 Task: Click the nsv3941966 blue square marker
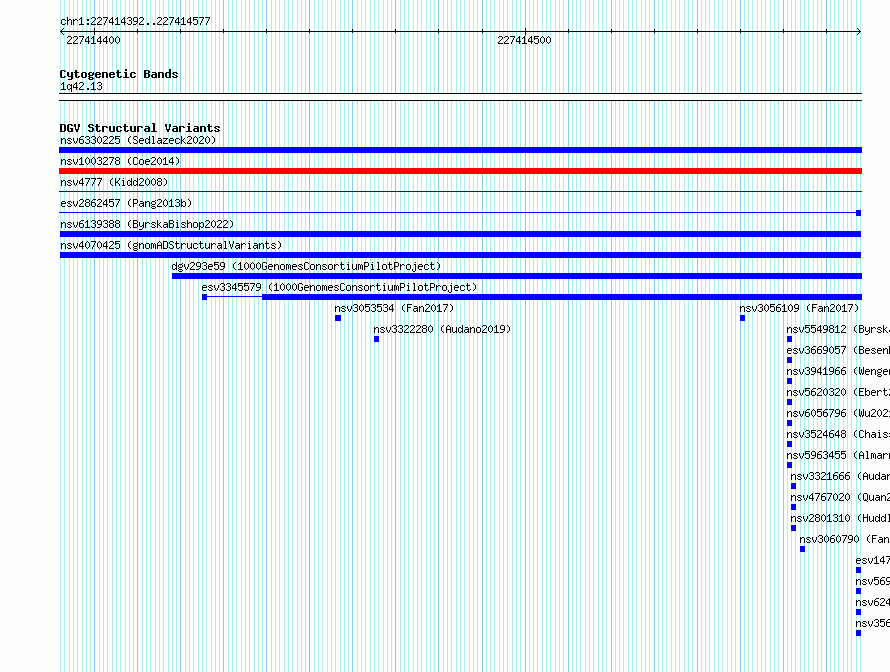pyautogui.click(x=789, y=381)
